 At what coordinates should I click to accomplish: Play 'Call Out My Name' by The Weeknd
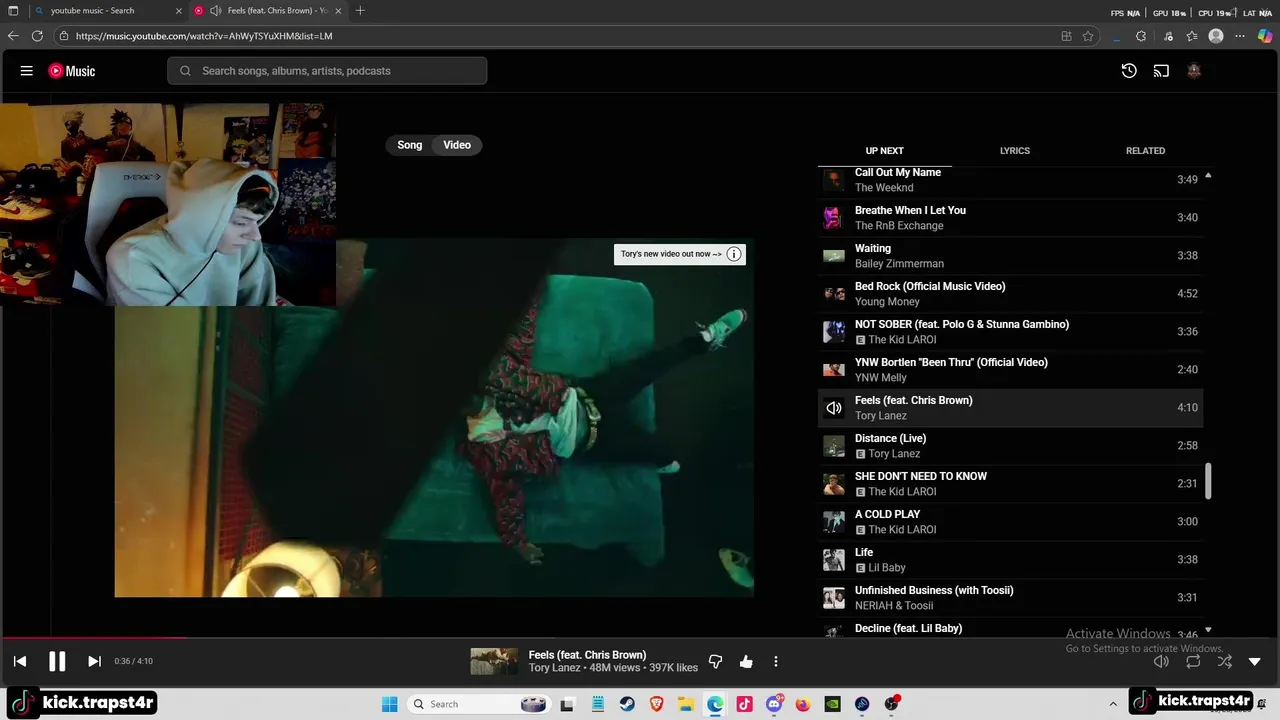[x=1010, y=180]
